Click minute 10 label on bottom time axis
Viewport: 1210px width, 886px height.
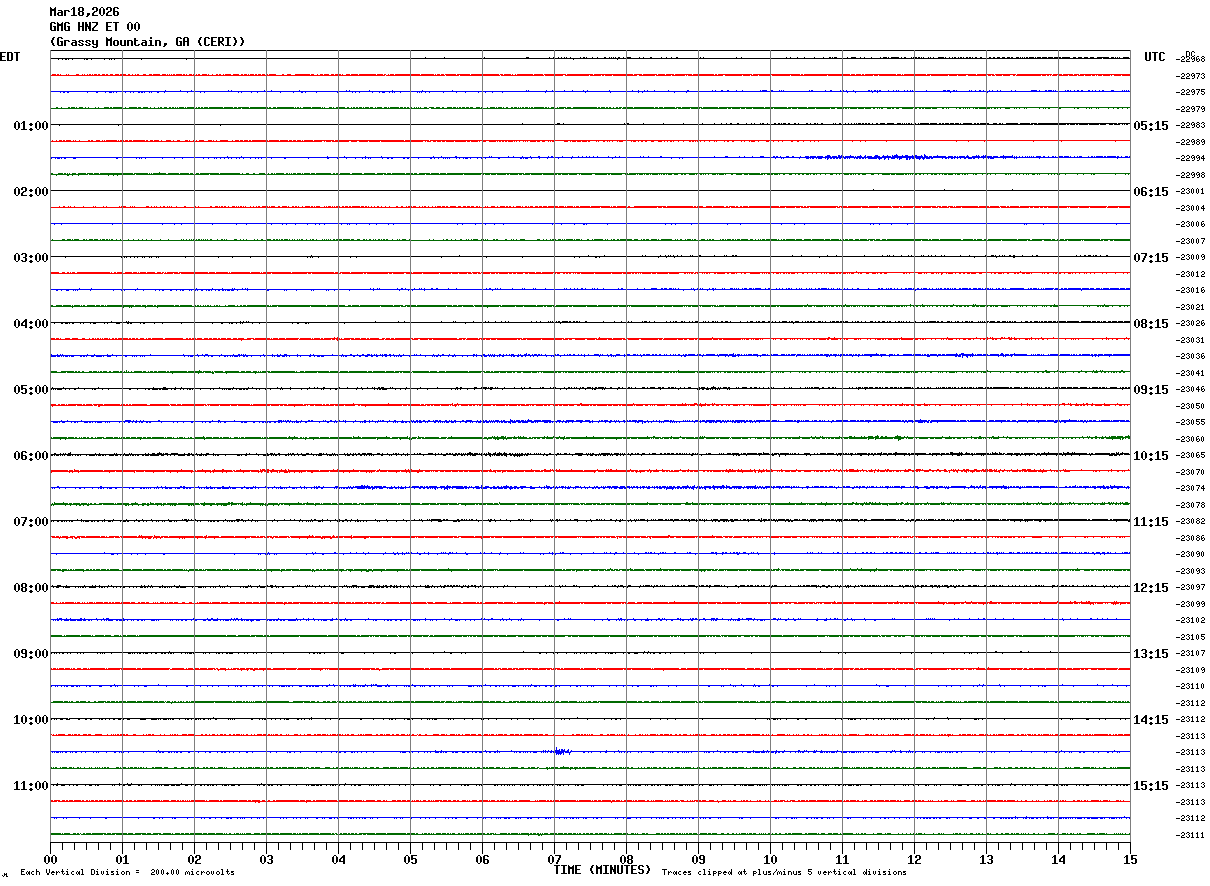(x=770, y=859)
